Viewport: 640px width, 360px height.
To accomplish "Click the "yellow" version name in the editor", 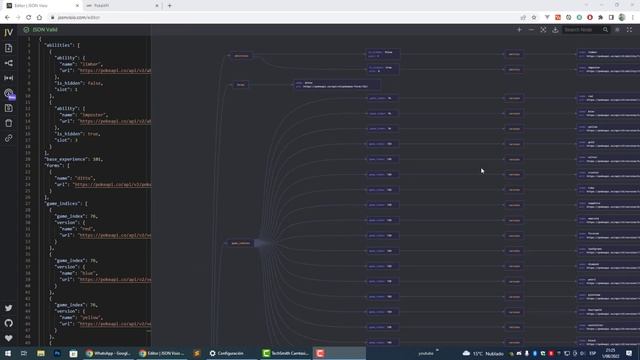I will point(91,318).
